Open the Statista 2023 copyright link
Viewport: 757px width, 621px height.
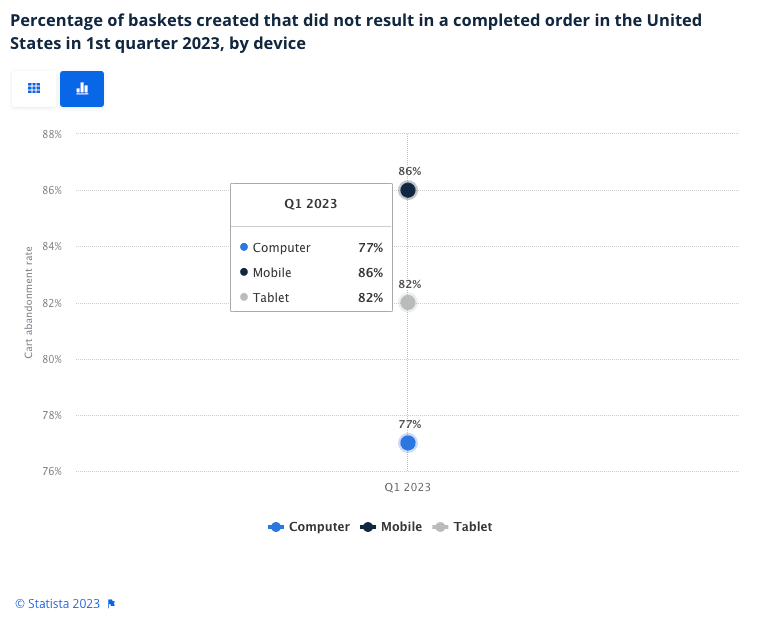coord(57,604)
